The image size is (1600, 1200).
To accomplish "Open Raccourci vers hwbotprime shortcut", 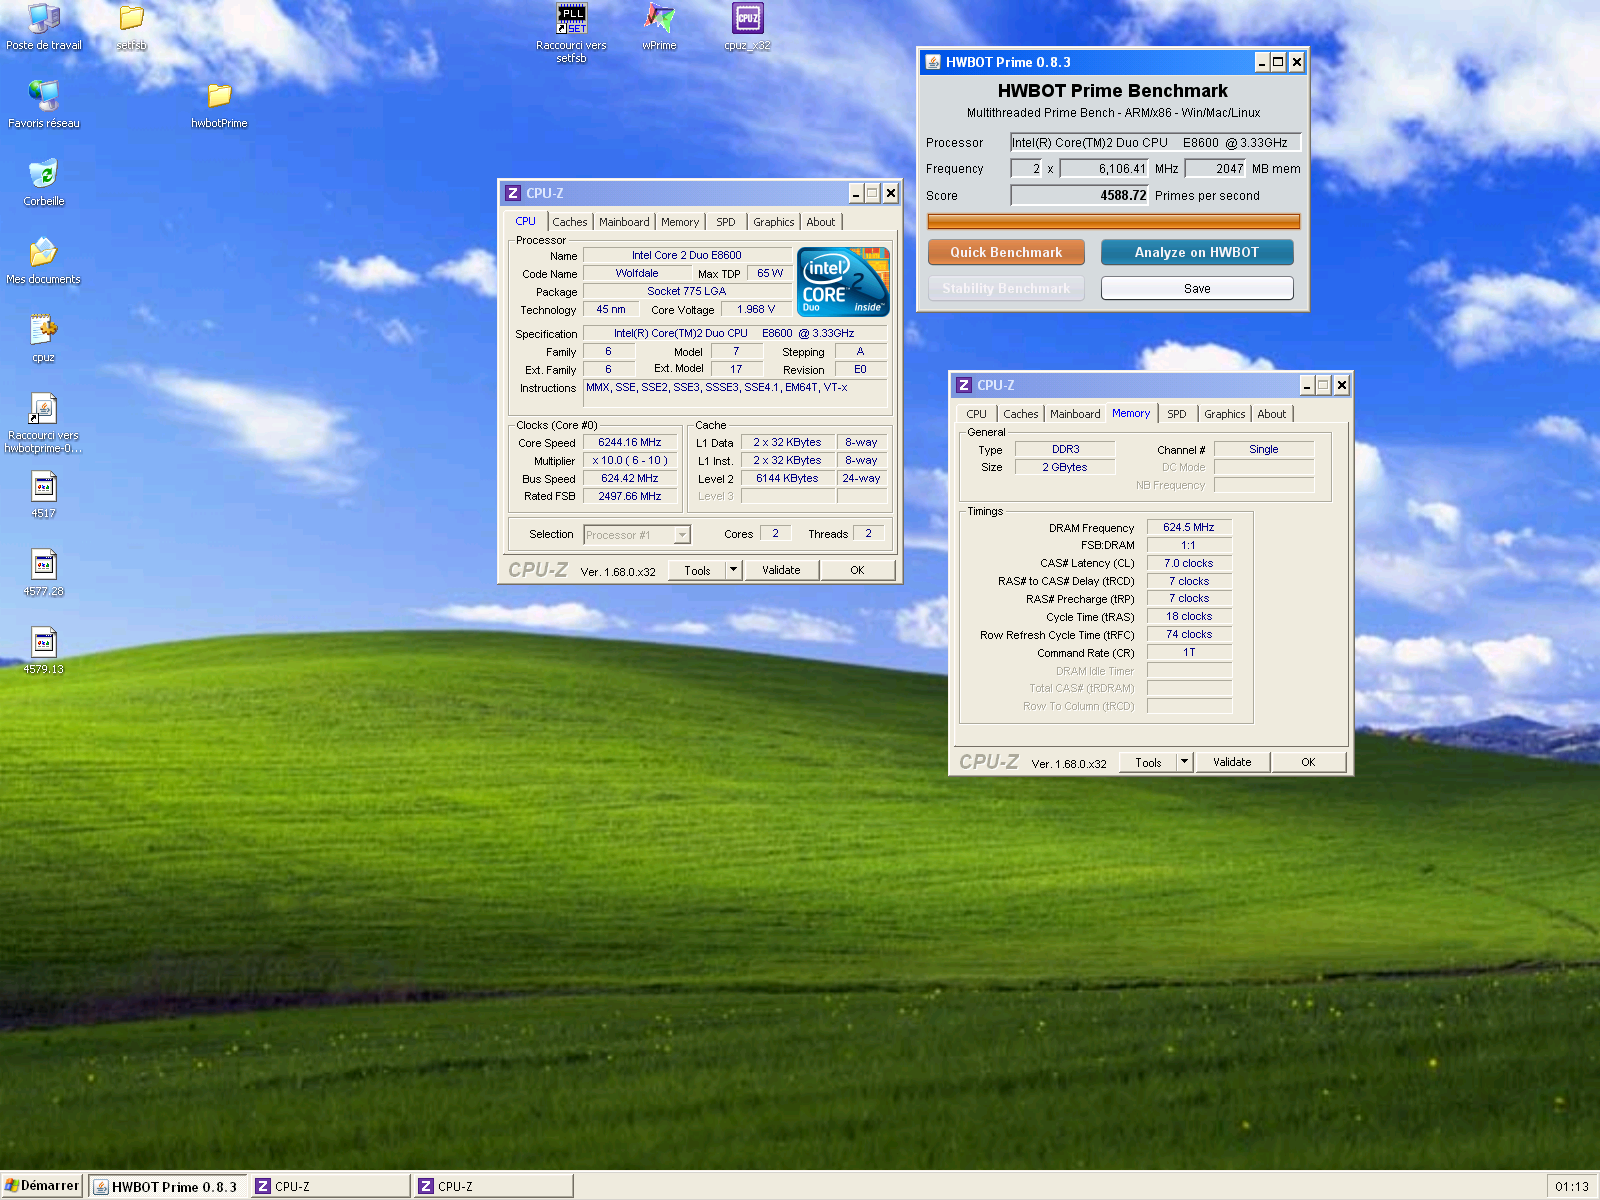I will [x=44, y=422].
